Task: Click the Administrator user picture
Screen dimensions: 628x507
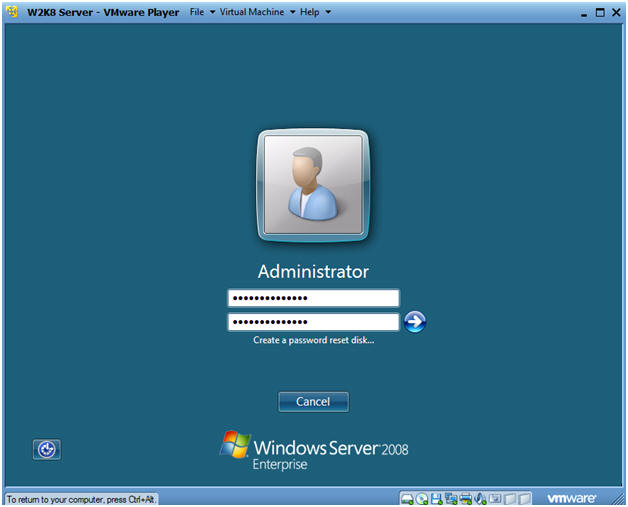Action: click(313, 185)
